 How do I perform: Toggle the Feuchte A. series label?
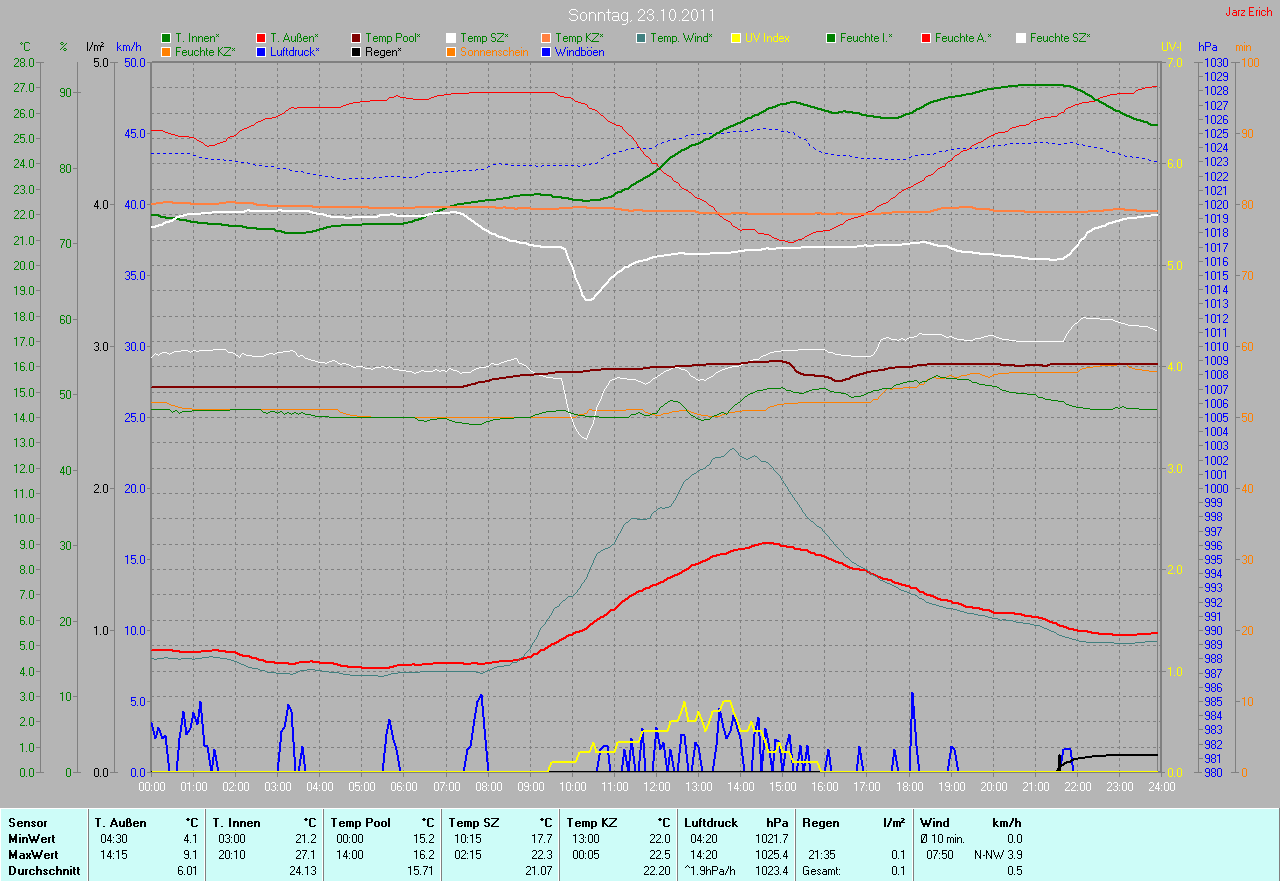(963, 38)
